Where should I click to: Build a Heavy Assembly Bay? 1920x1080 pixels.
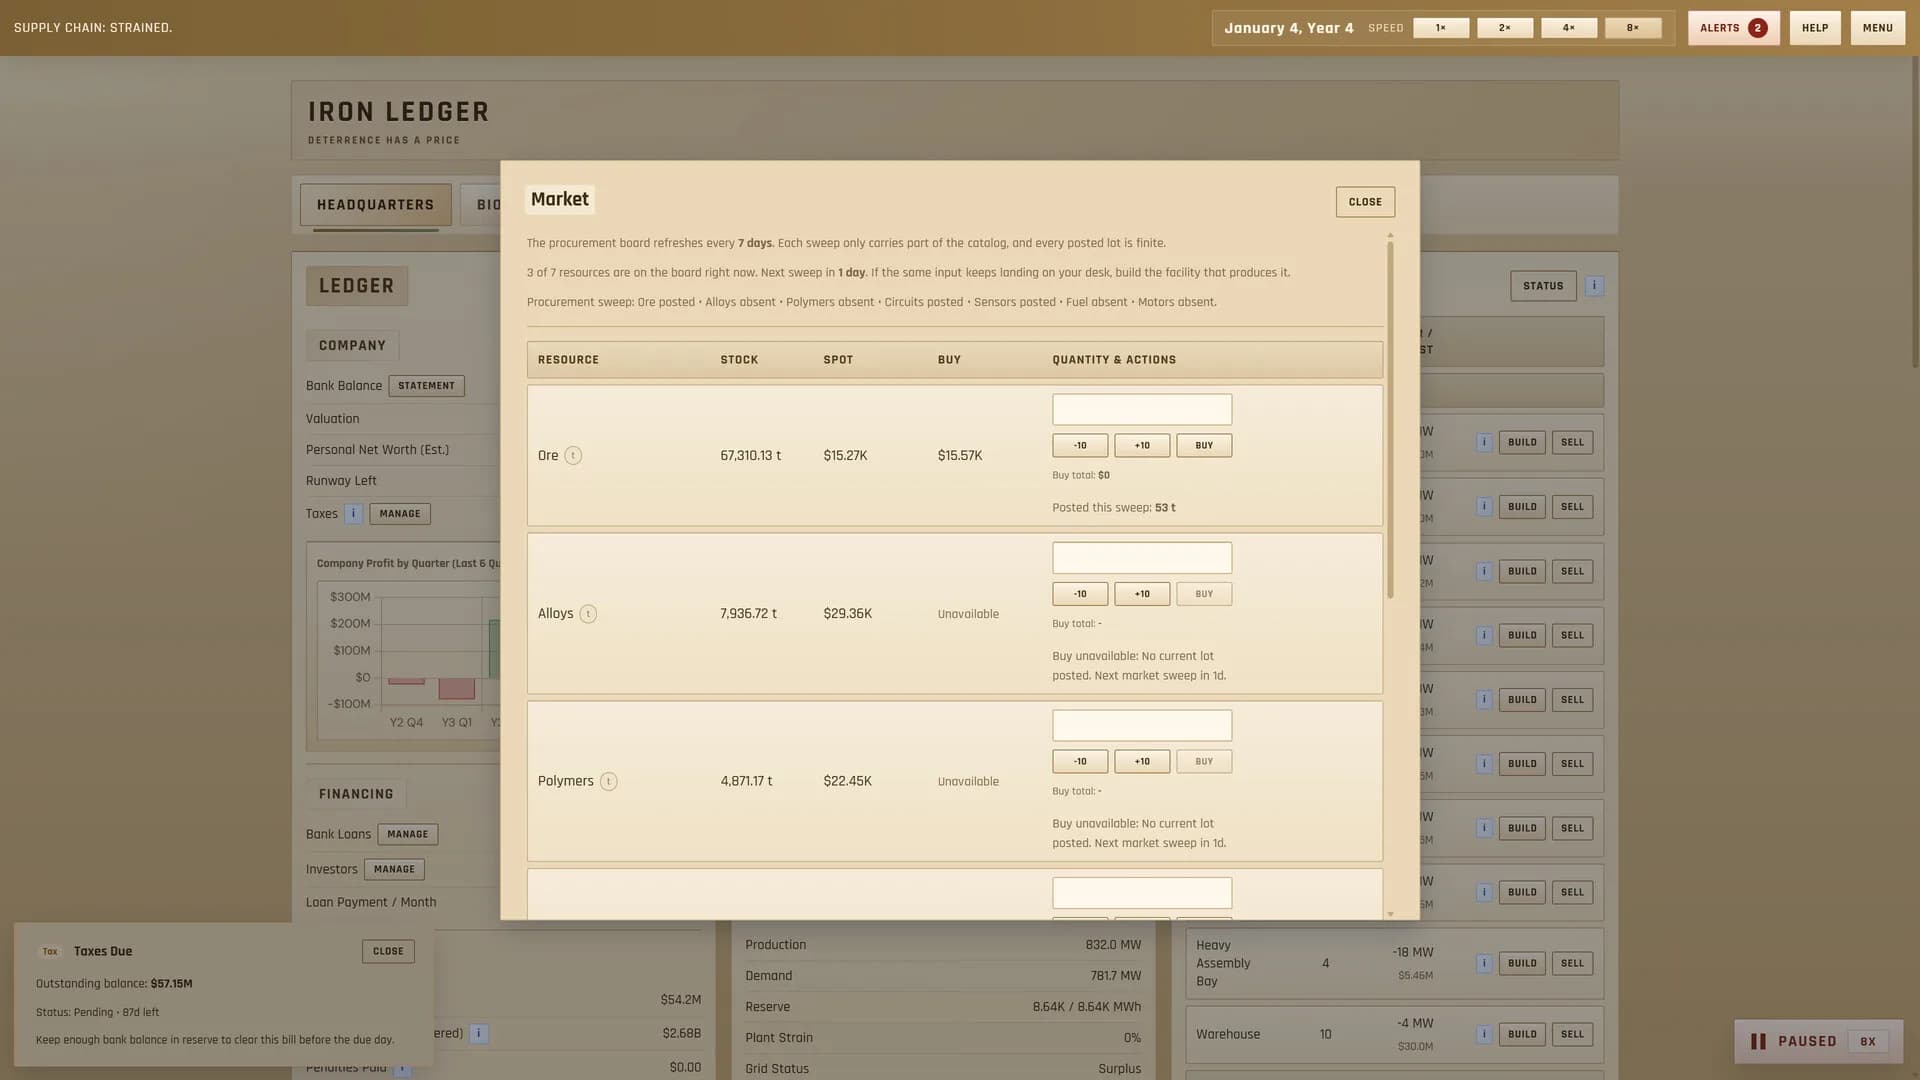[x=1522, y=964]
